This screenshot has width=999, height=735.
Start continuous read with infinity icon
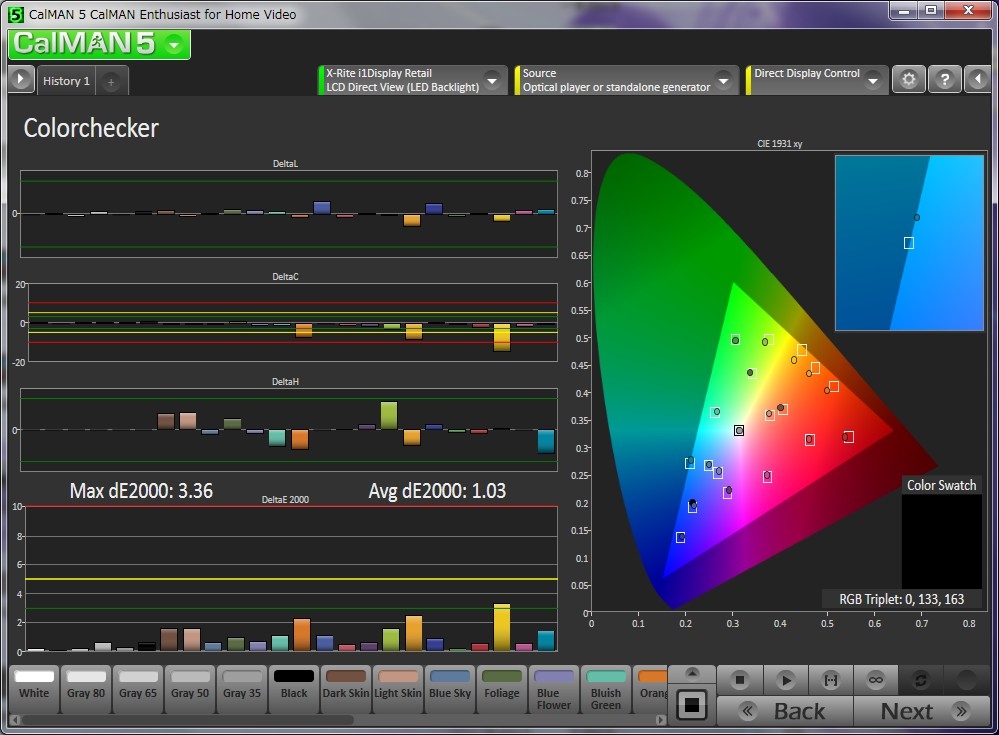(876, 680)
